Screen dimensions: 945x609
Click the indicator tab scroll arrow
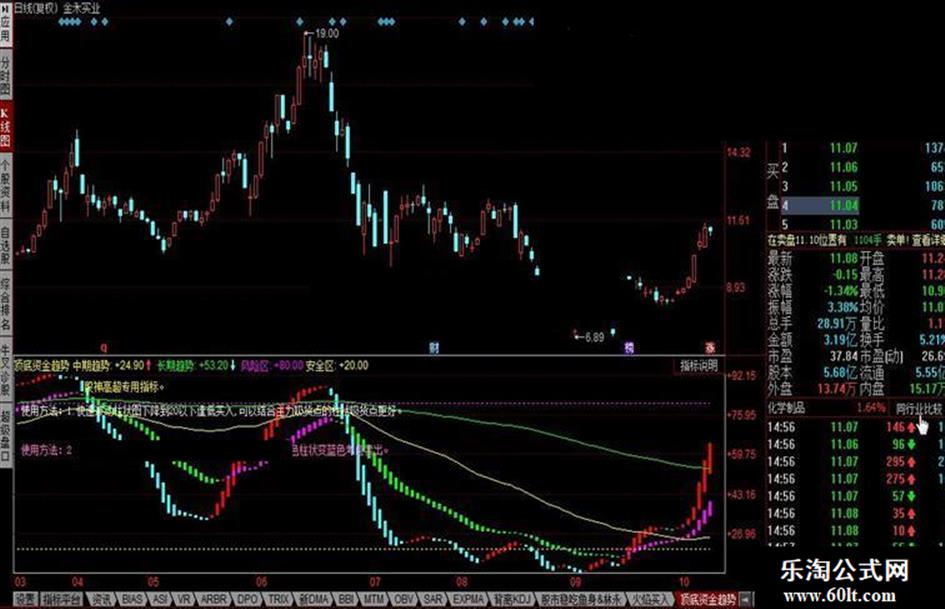[746, 599]
